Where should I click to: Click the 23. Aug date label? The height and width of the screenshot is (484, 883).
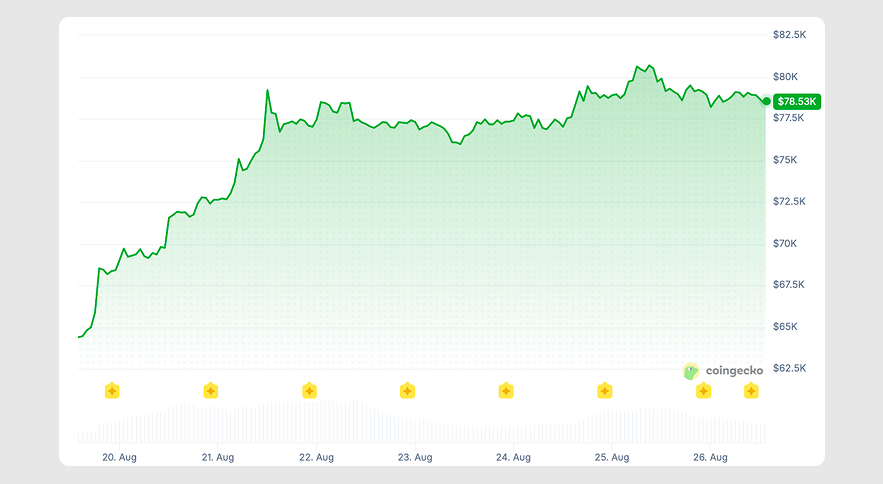pyautogui.click(x=415, y=458)
